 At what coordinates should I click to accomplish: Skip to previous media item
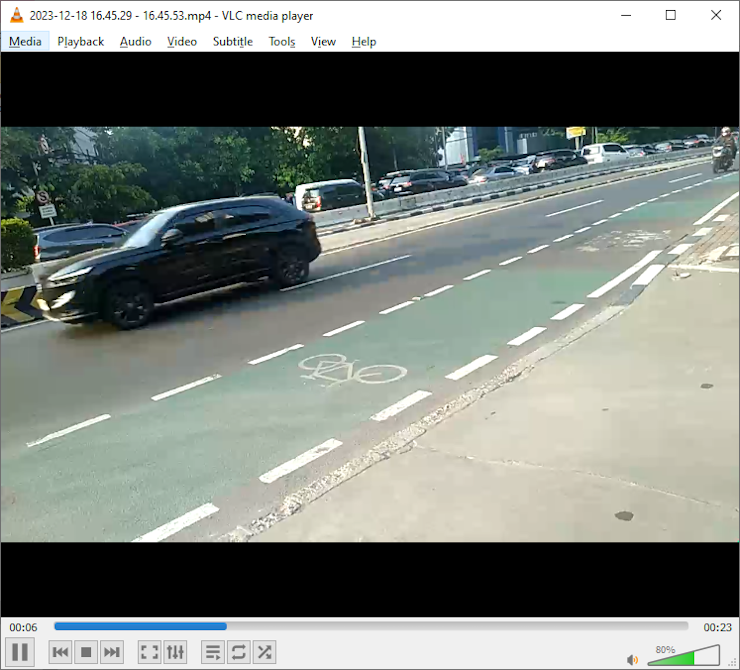(x=60, y=652)
